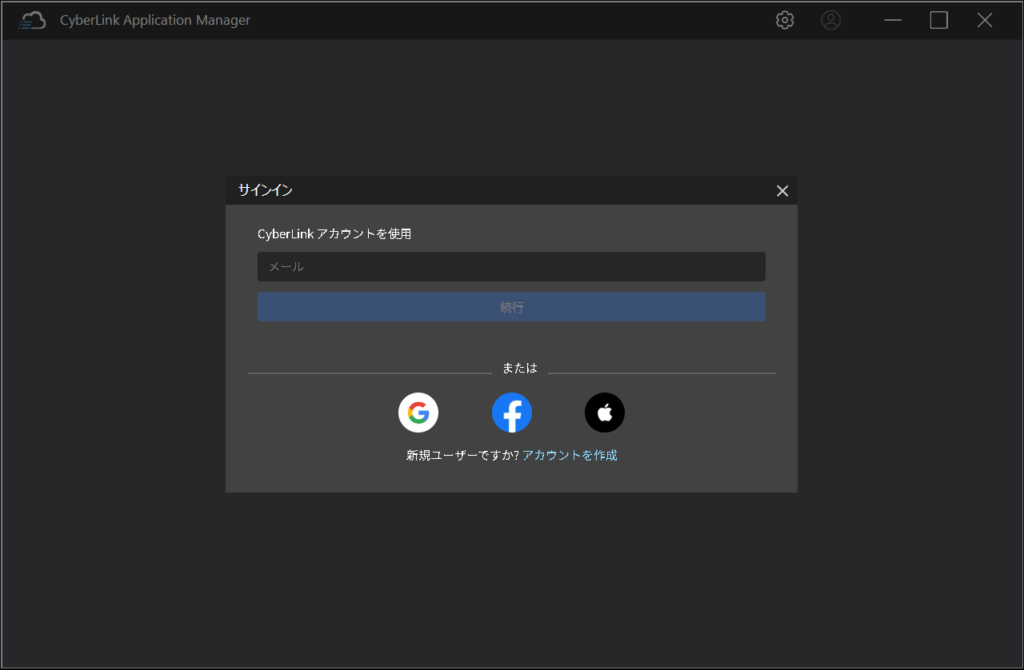Screen dimensions: 1024x670
Task: Close the CyberLink Application Manager window
Action: pyautogui.click(x=985, y=20)
